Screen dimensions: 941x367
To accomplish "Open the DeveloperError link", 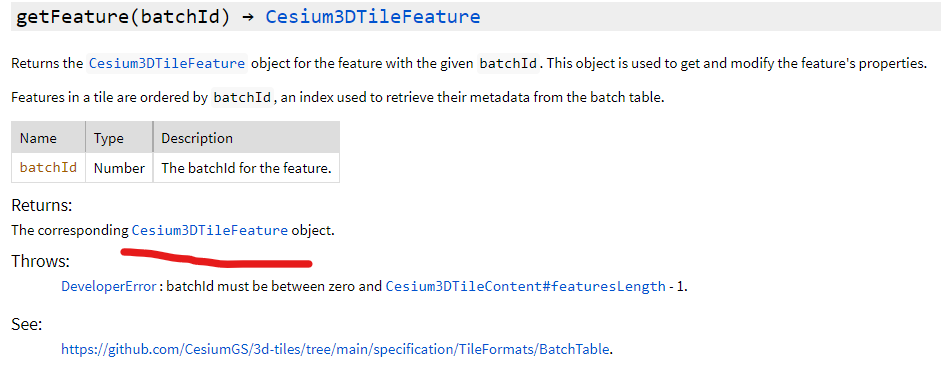I will click(109, 287).
